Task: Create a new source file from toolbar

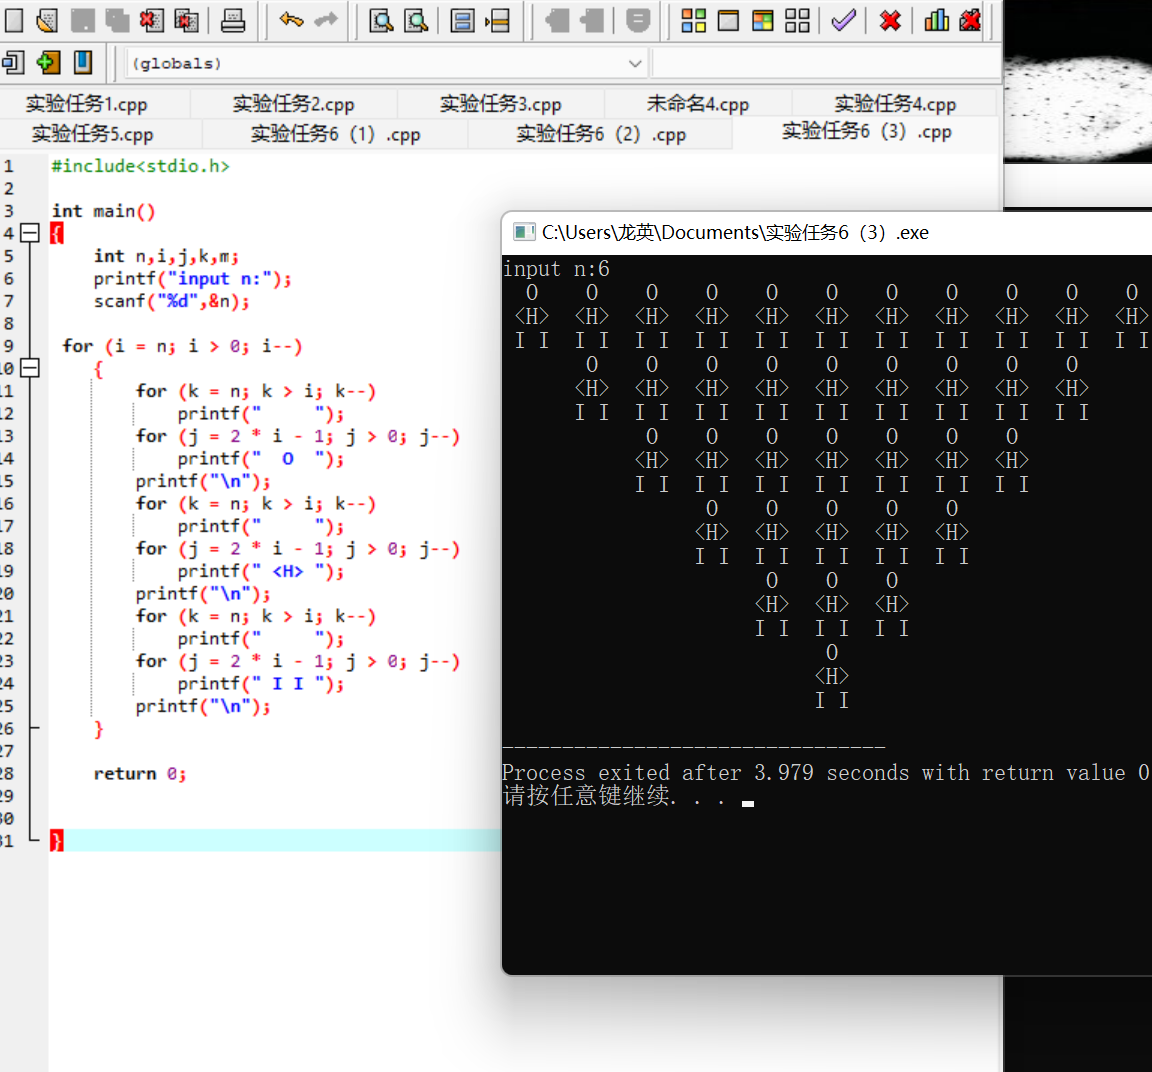Action: pos(13,20)
